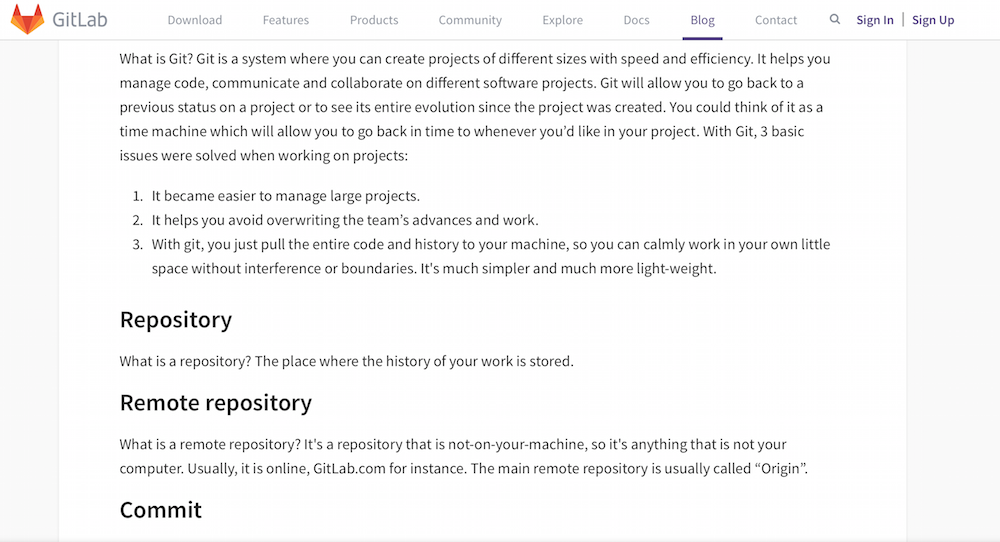Go to the Features page
Viewport: 1000px width, 542px height.
pos(286,20)
